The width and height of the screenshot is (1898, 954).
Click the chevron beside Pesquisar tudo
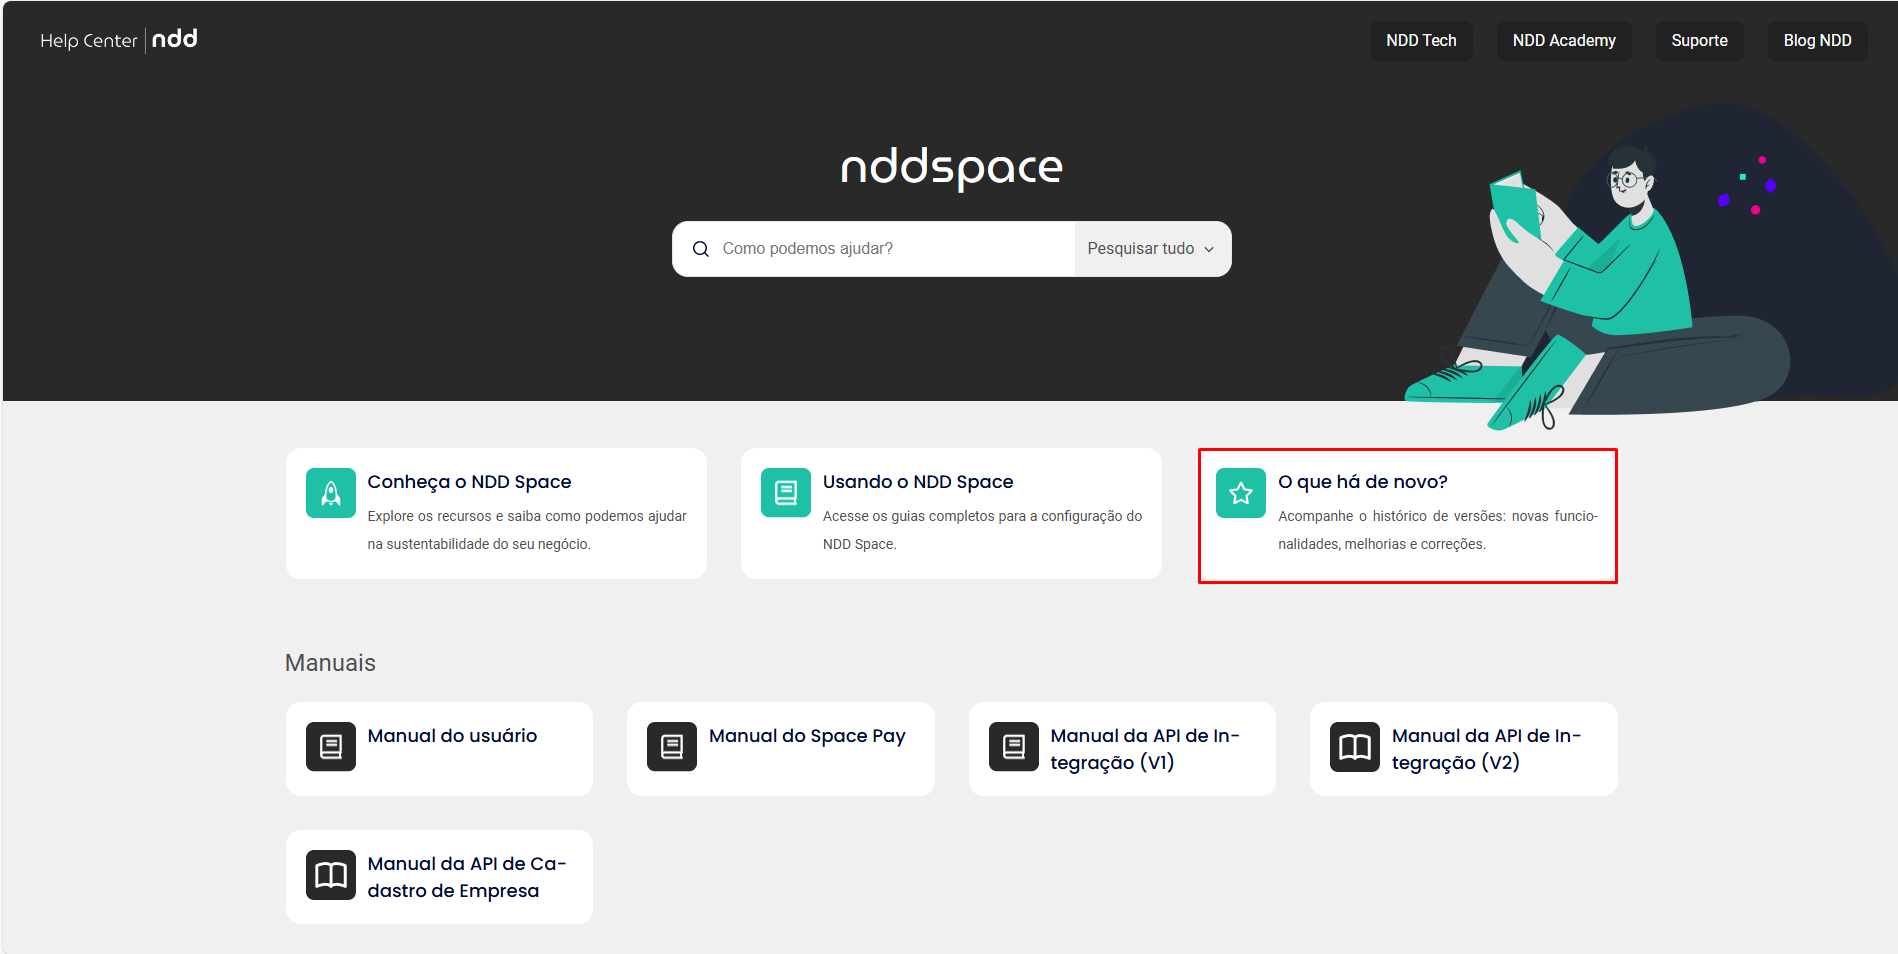1209,250
